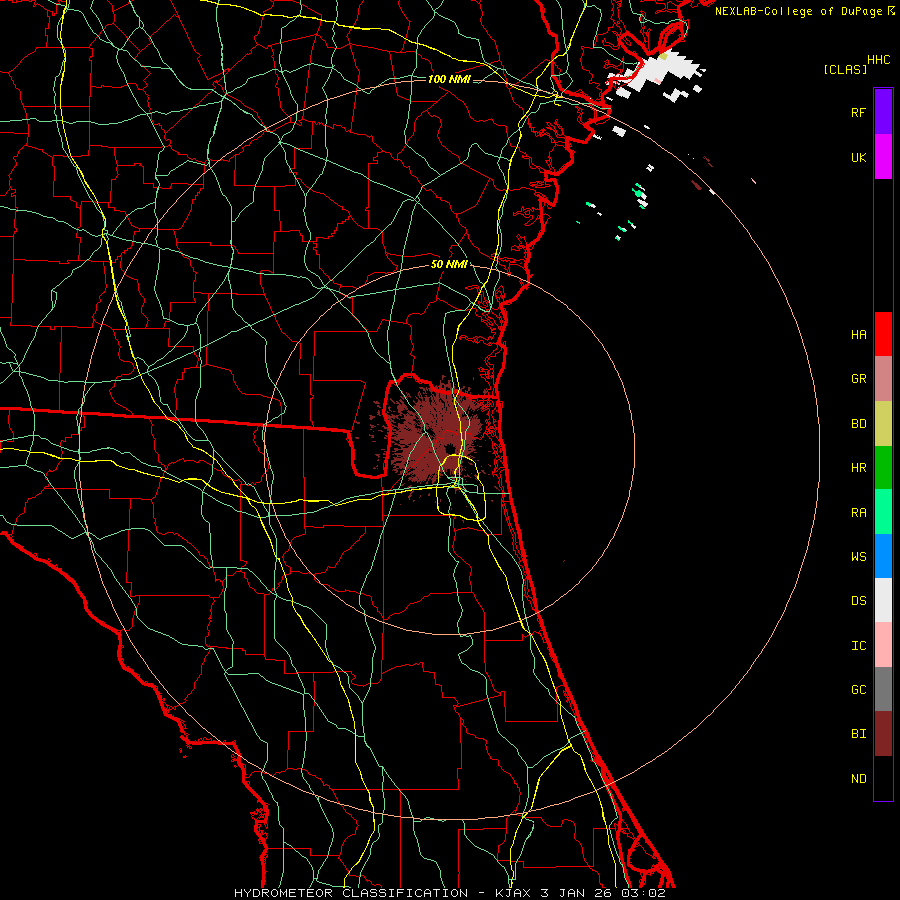Viewport: 900px width, 900px height.
Task: Click the RA light-green legend swatch
Action: (x=883, y=512)
